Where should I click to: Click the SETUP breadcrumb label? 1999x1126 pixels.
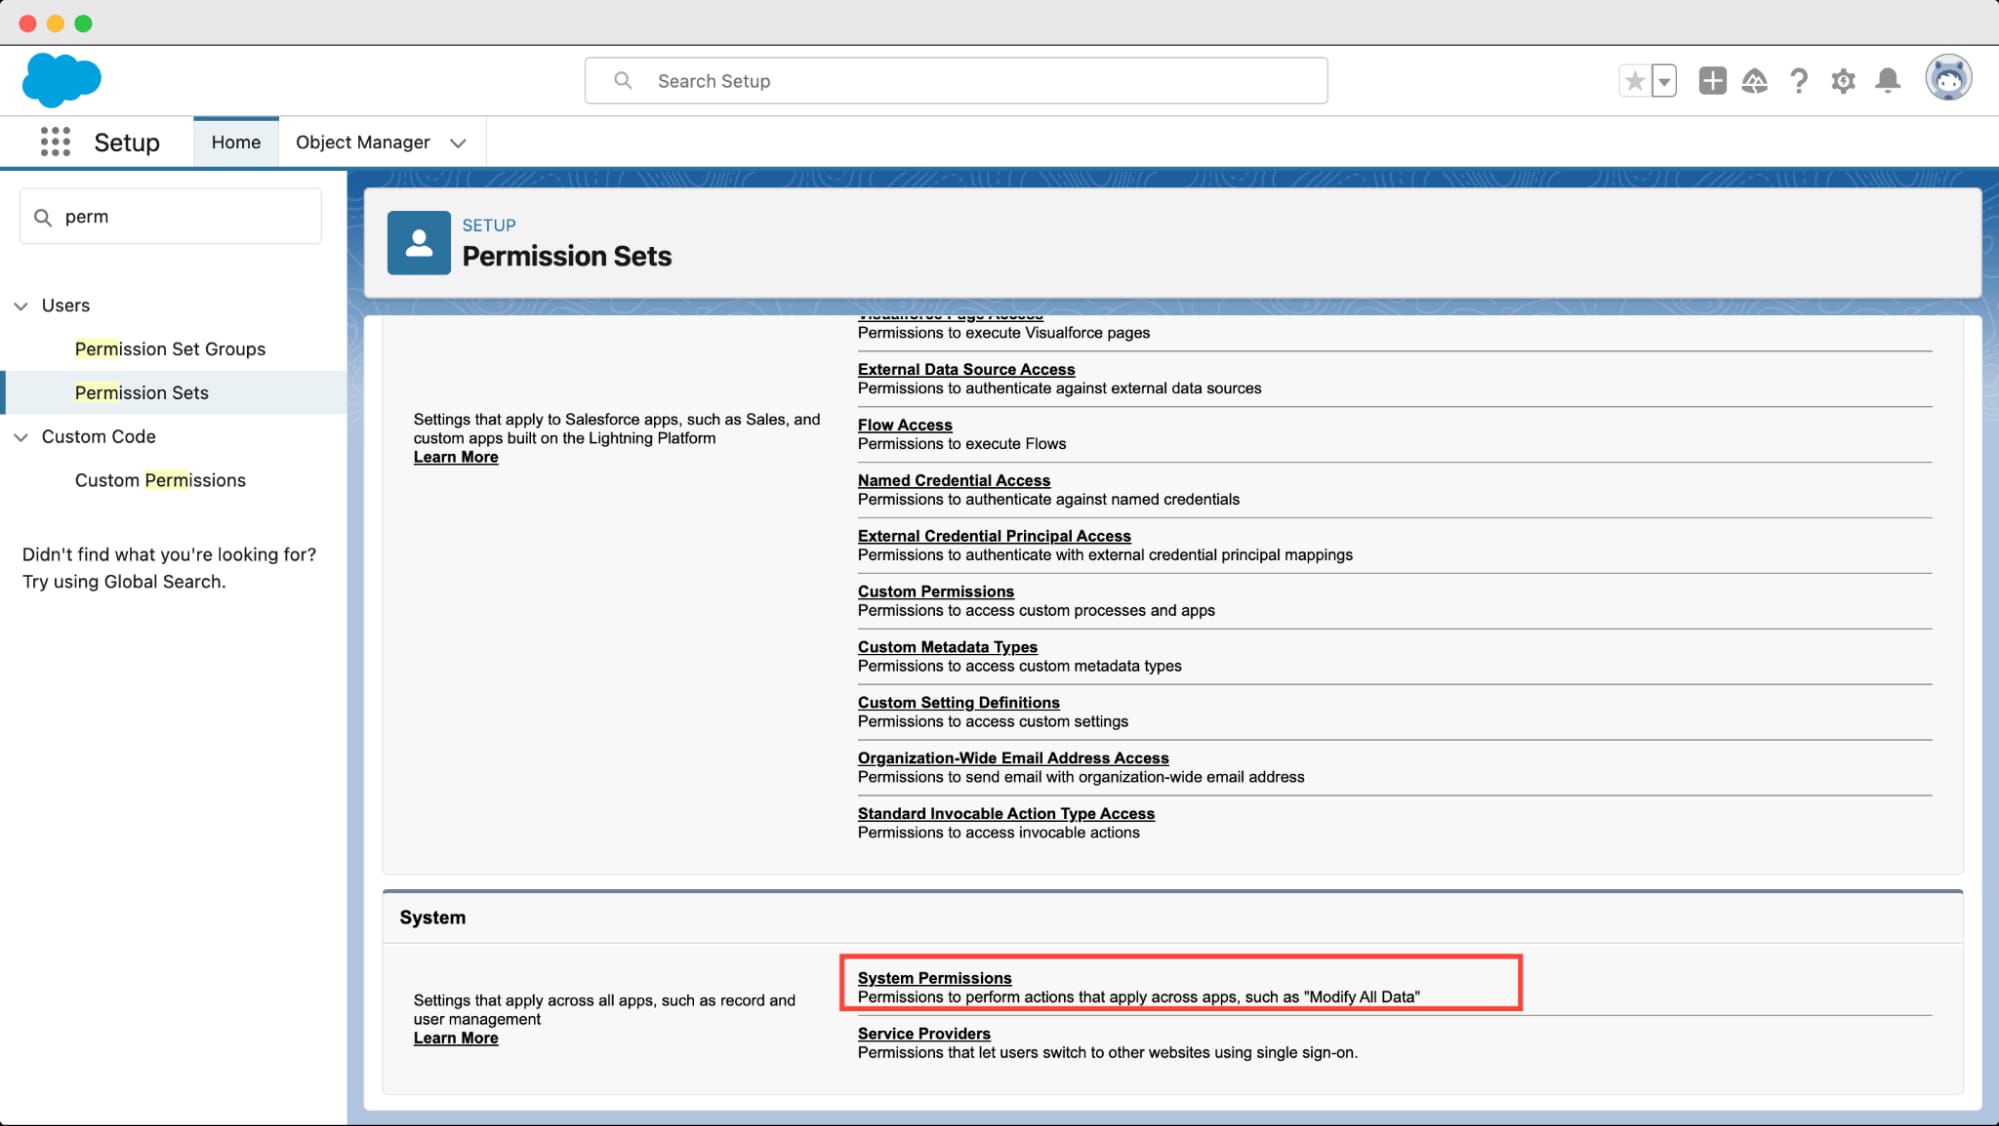[x=489, y=225]
